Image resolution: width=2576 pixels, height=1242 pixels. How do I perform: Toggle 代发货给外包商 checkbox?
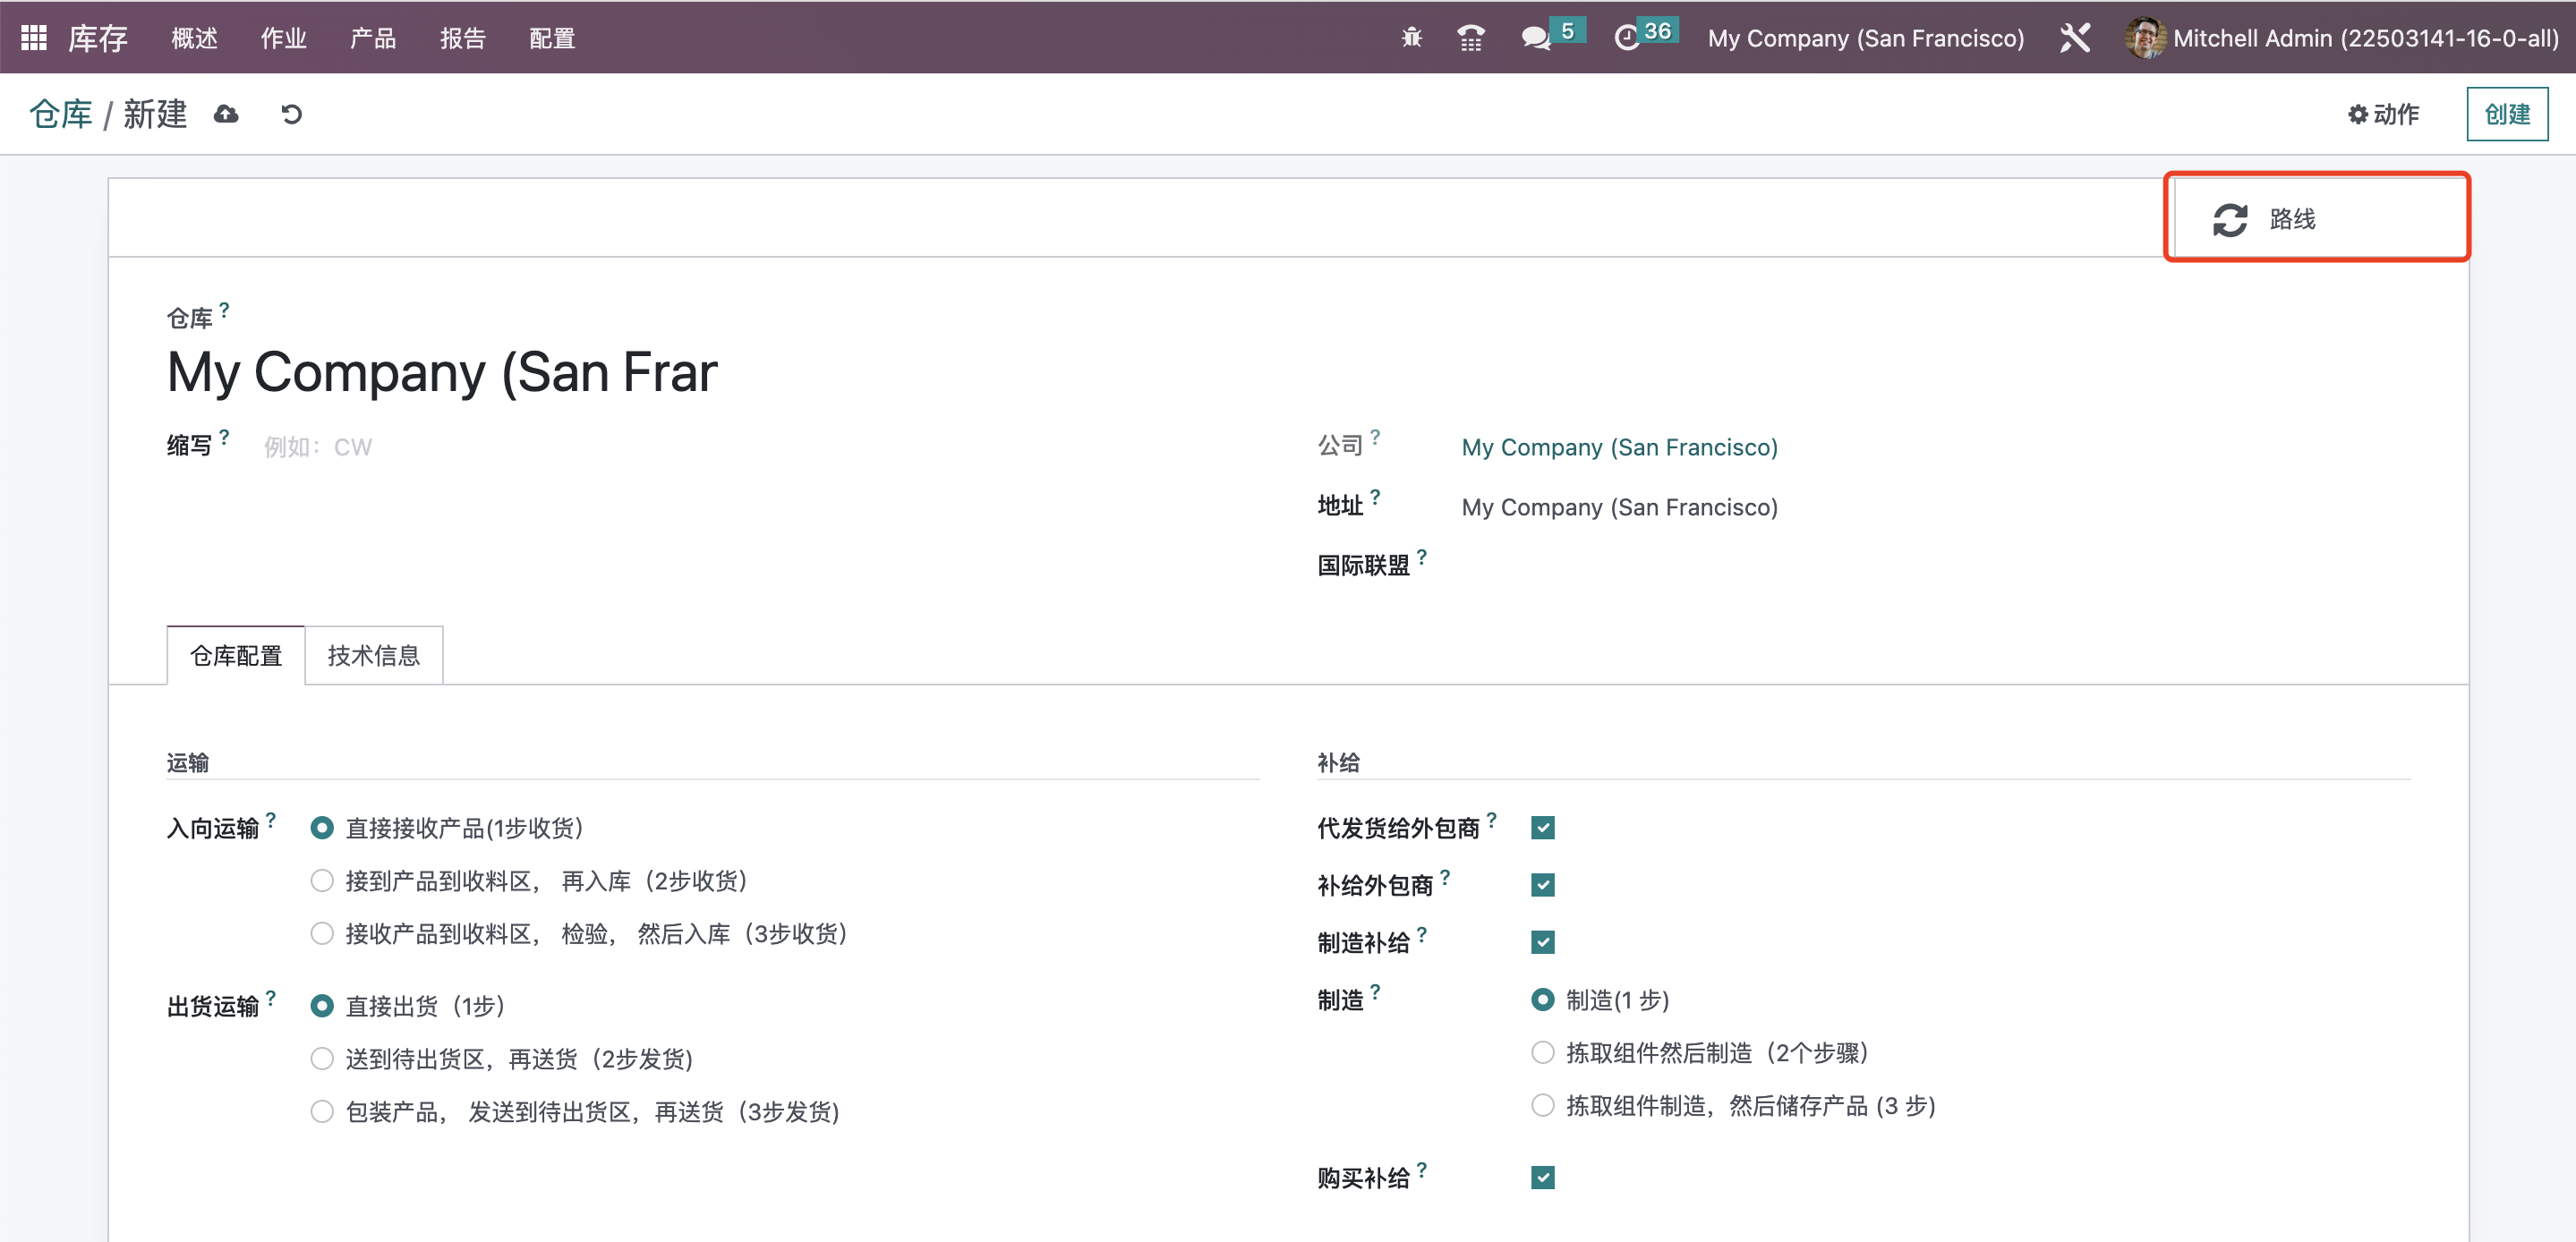point(1542,828)
